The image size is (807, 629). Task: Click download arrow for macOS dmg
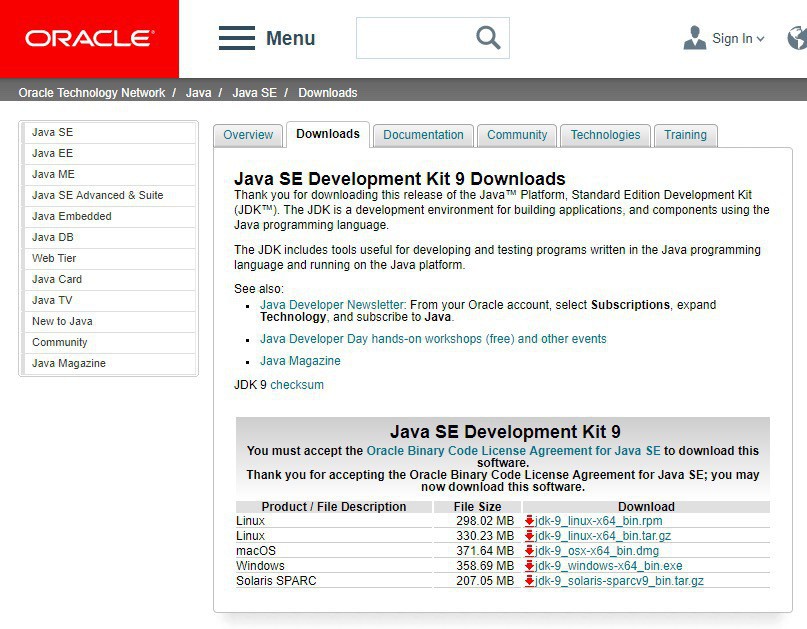click(529, 551)
